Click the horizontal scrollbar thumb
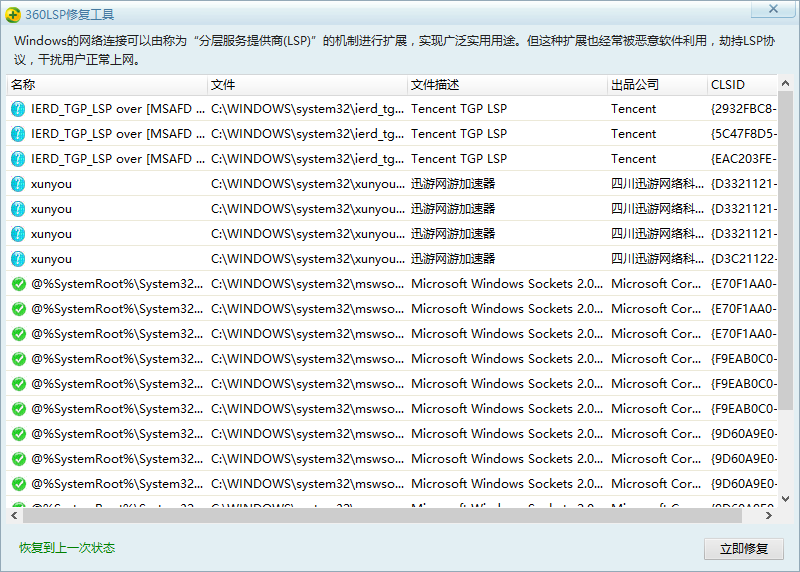Image resolution: width=800 pixels, height=572 pixels. tap(382, 515)
